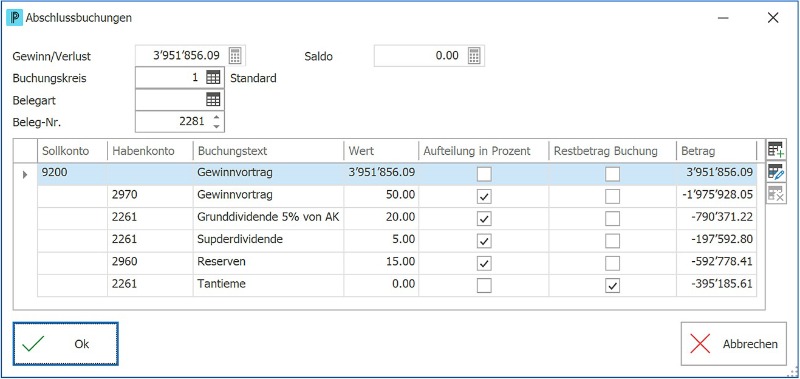Uncheck Restbetrag Buchung for Tantieme row

612,285
